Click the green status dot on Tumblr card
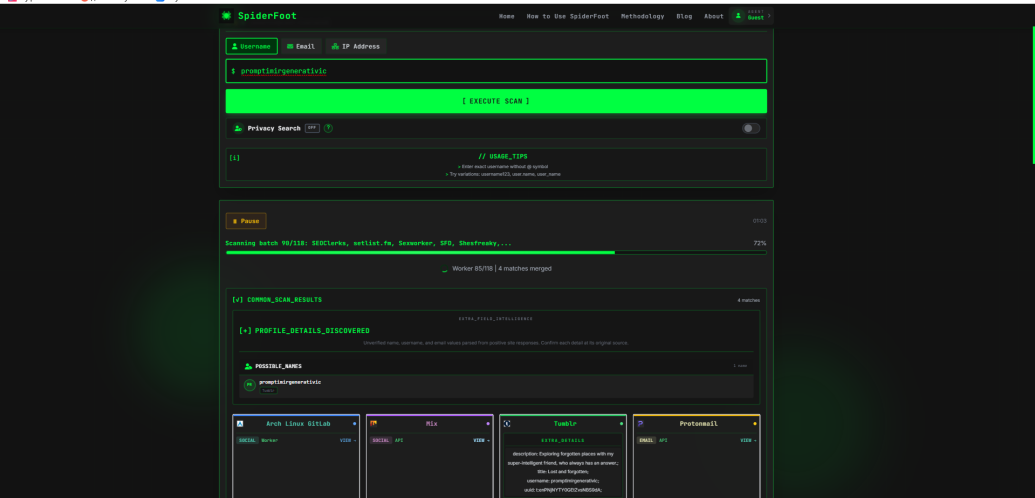Screen dimensions: 1035x498 coord(621,424)
